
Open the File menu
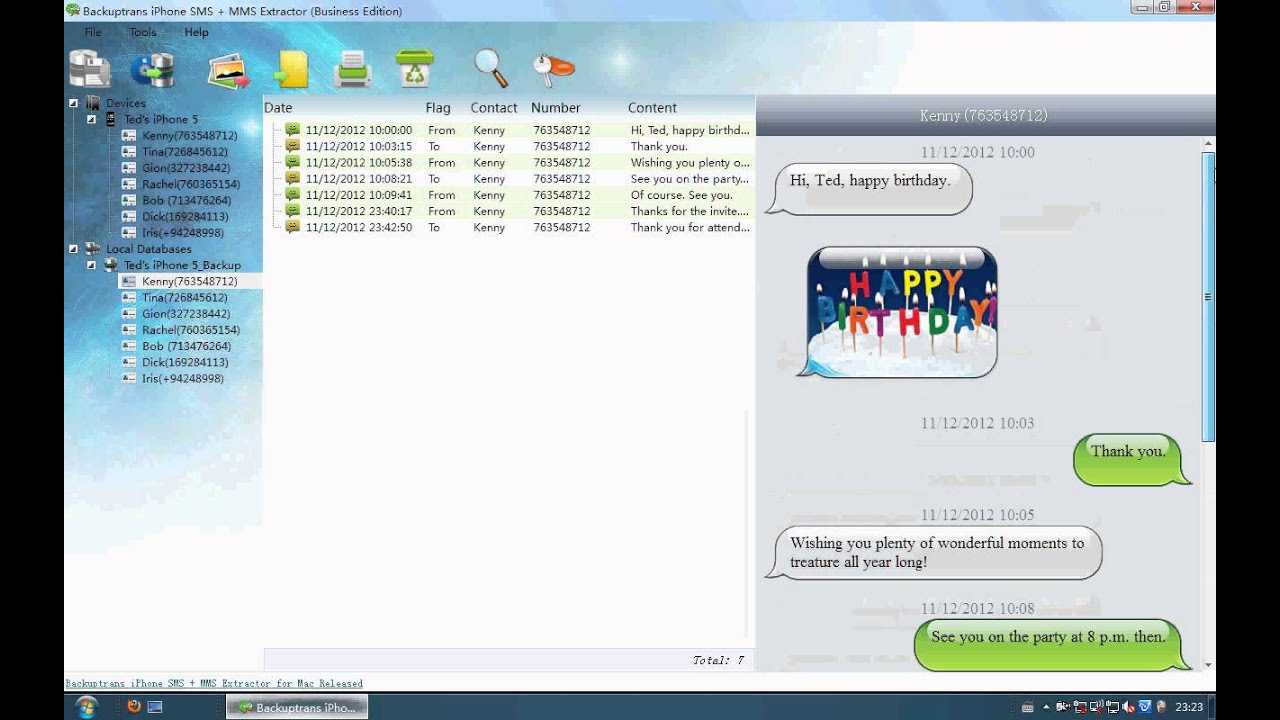pyautogui.click(x=93, y=32)
